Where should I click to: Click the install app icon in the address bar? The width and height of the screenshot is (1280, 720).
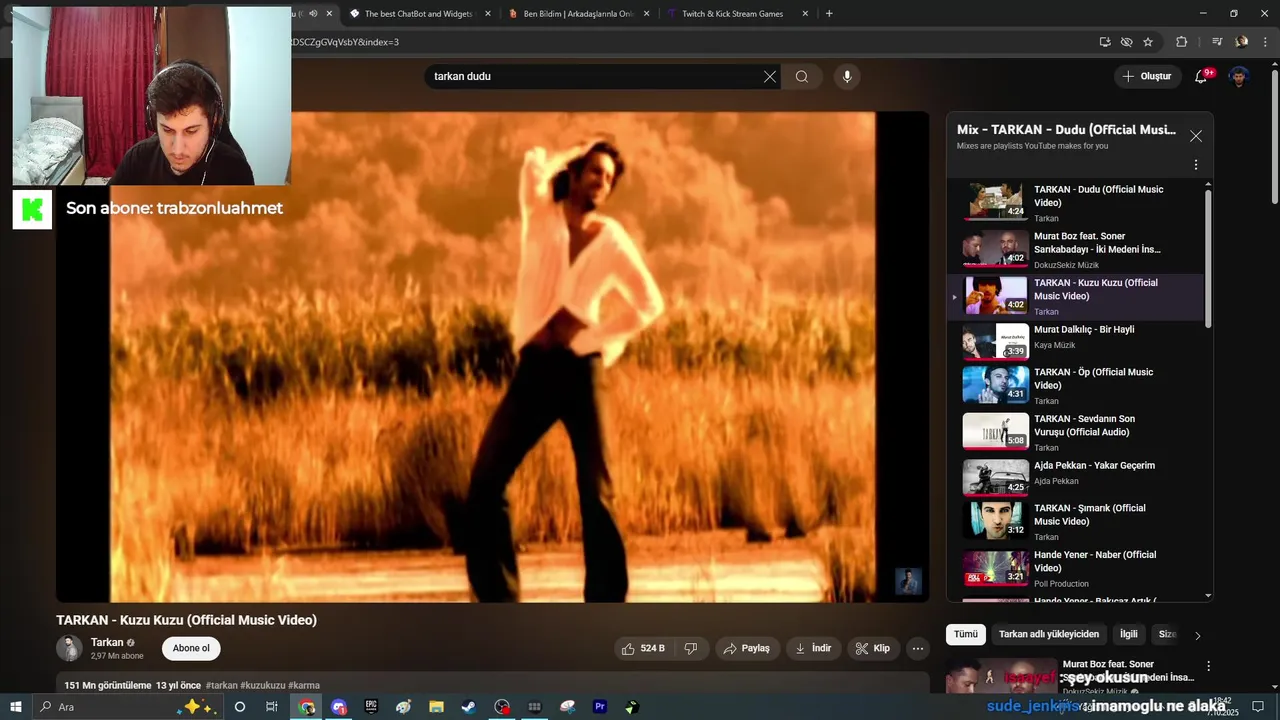point(1105,42)
